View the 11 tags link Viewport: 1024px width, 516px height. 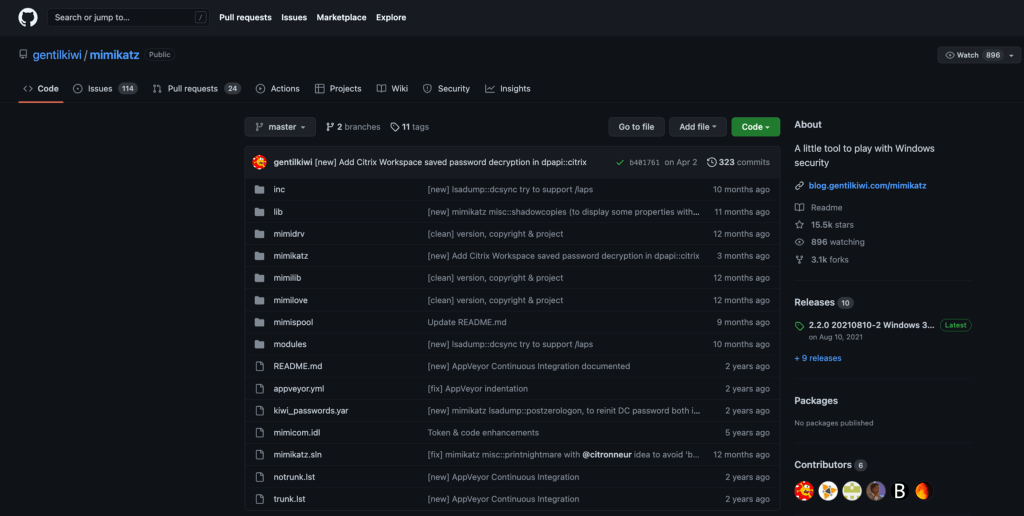409,127
